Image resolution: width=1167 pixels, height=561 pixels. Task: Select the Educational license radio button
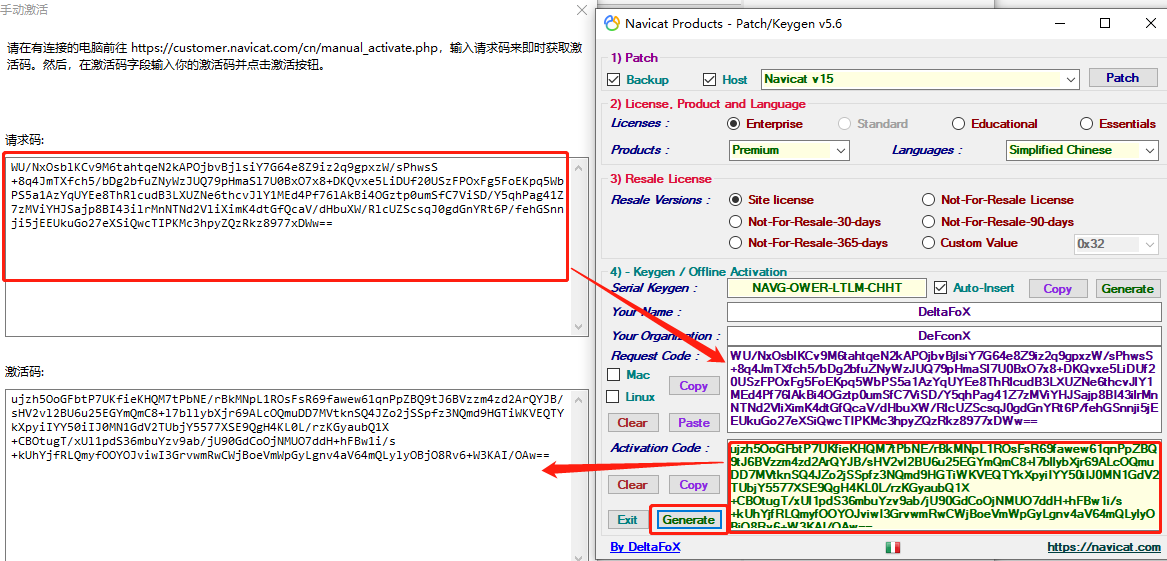pyautogui.click(x=959, y=124)
